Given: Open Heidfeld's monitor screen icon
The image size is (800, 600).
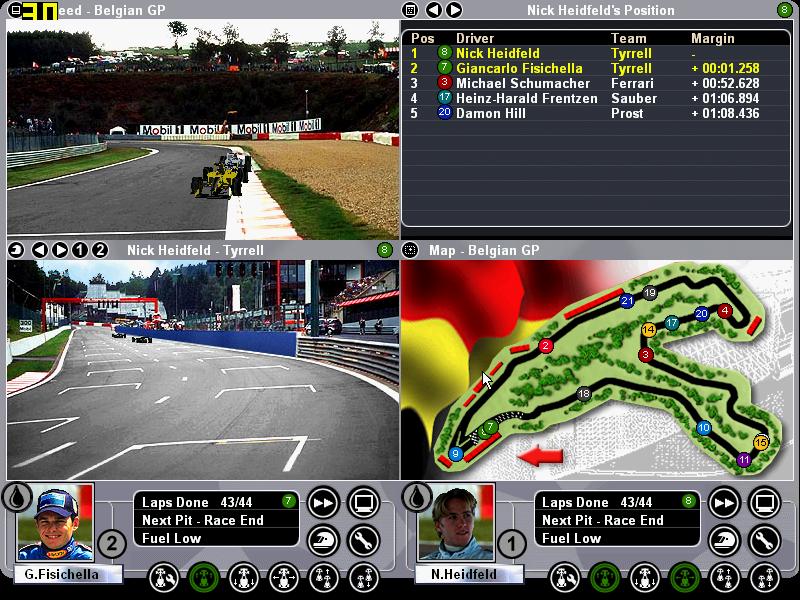Looking at the screenshot, I should point(765,503).
